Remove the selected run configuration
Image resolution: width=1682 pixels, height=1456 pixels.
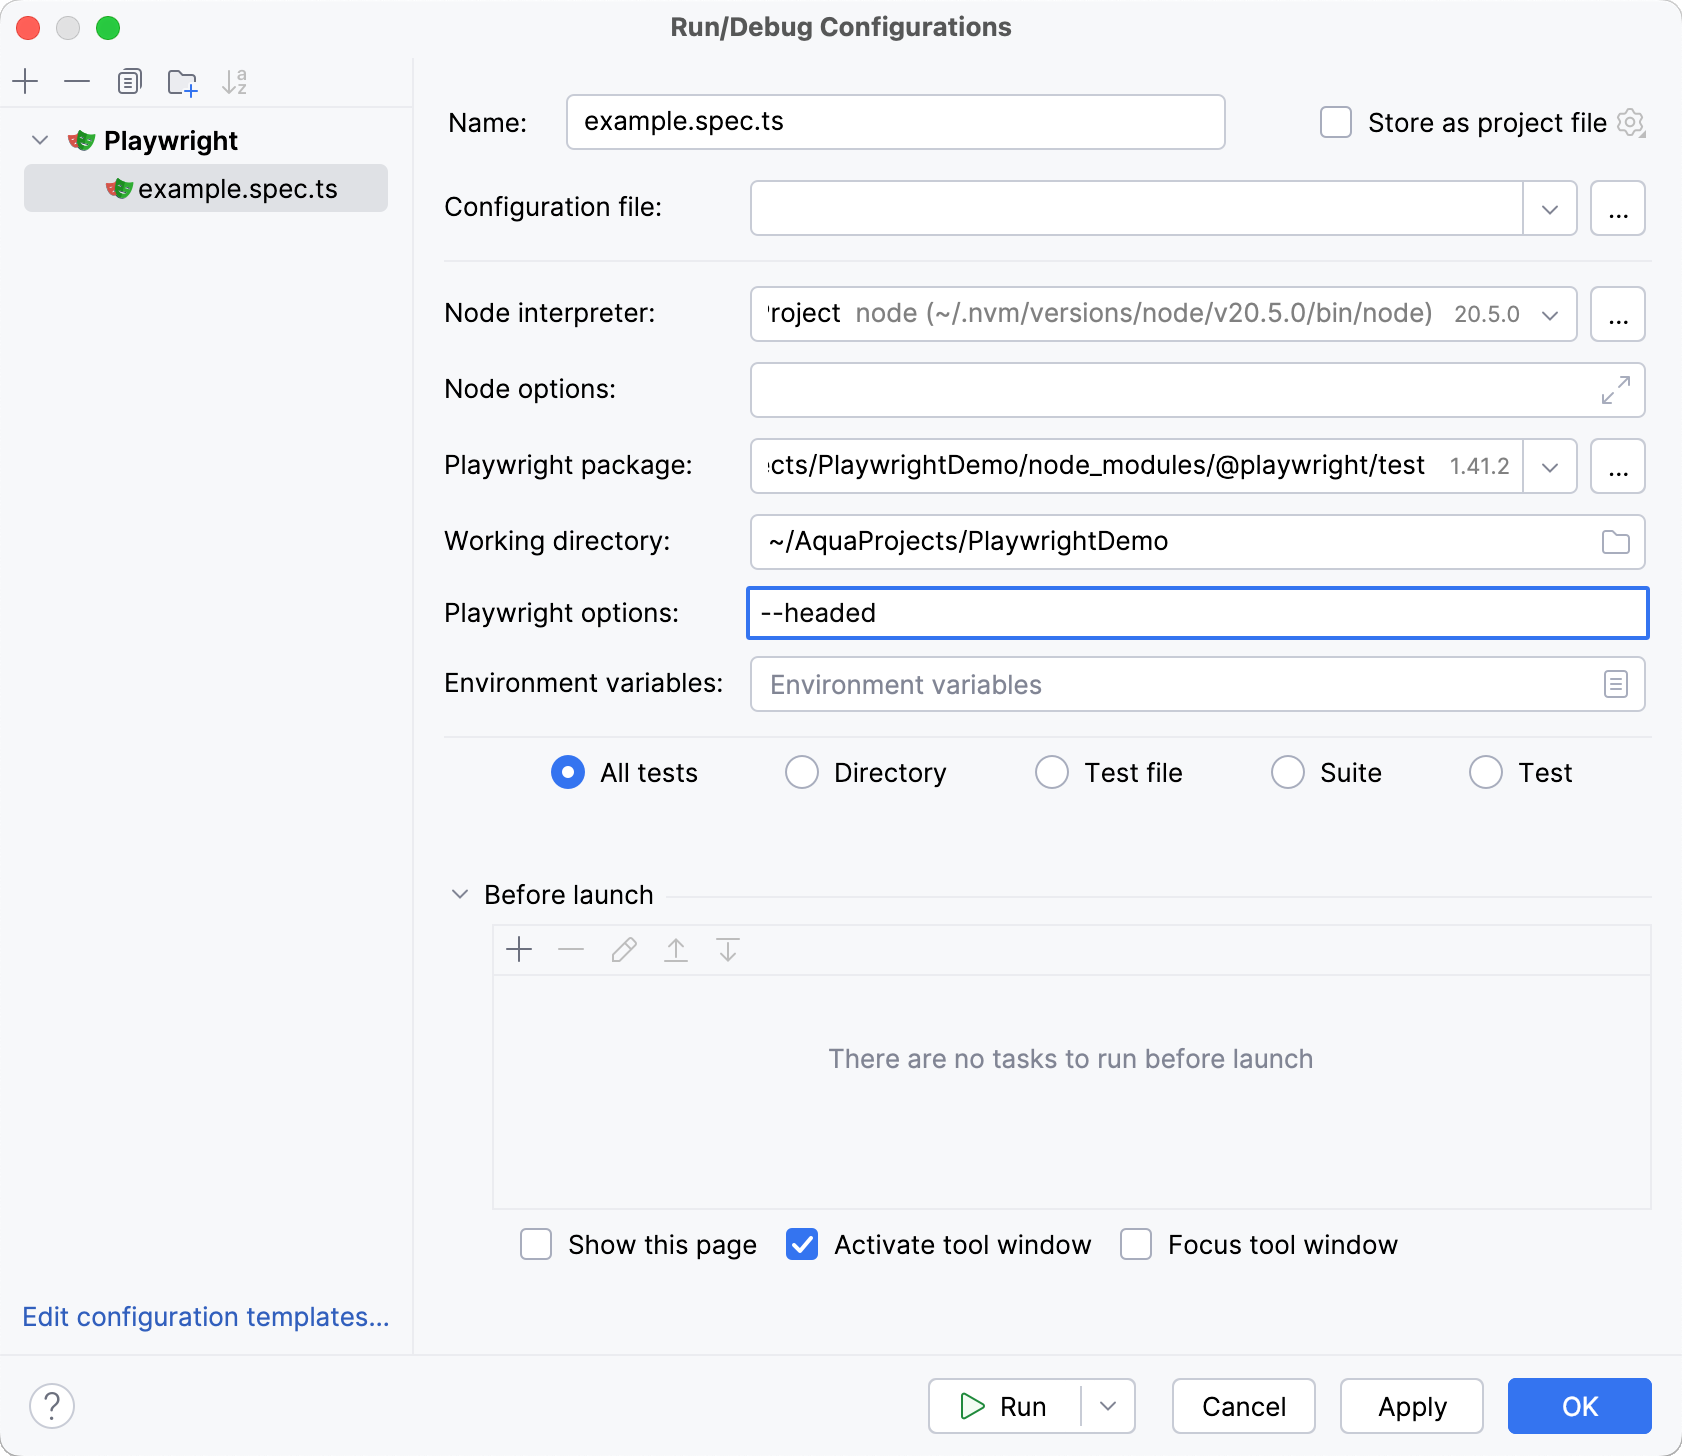coord(77,81)
